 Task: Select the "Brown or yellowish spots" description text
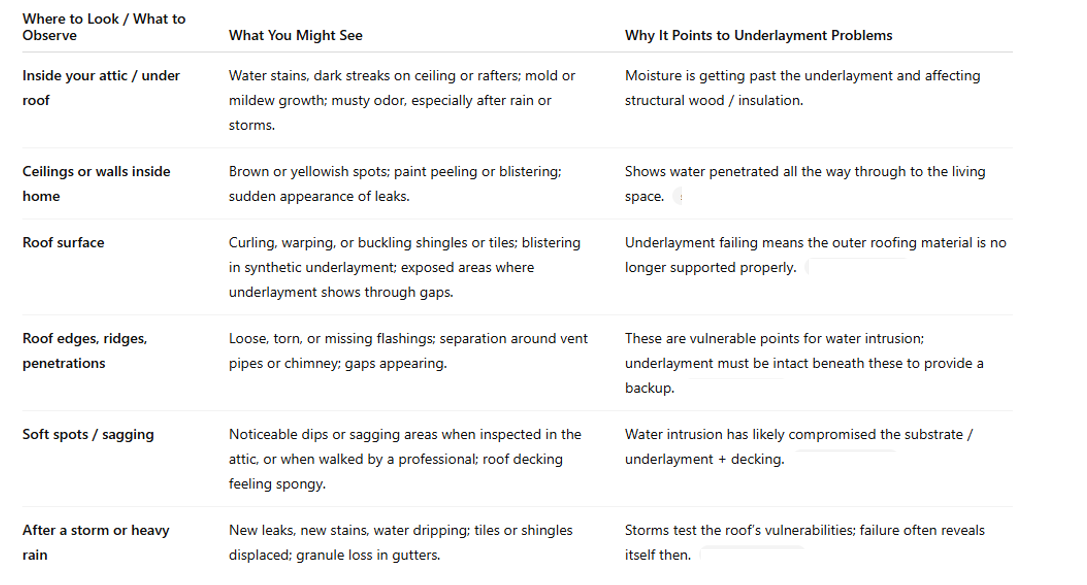[x=395, y=184]
